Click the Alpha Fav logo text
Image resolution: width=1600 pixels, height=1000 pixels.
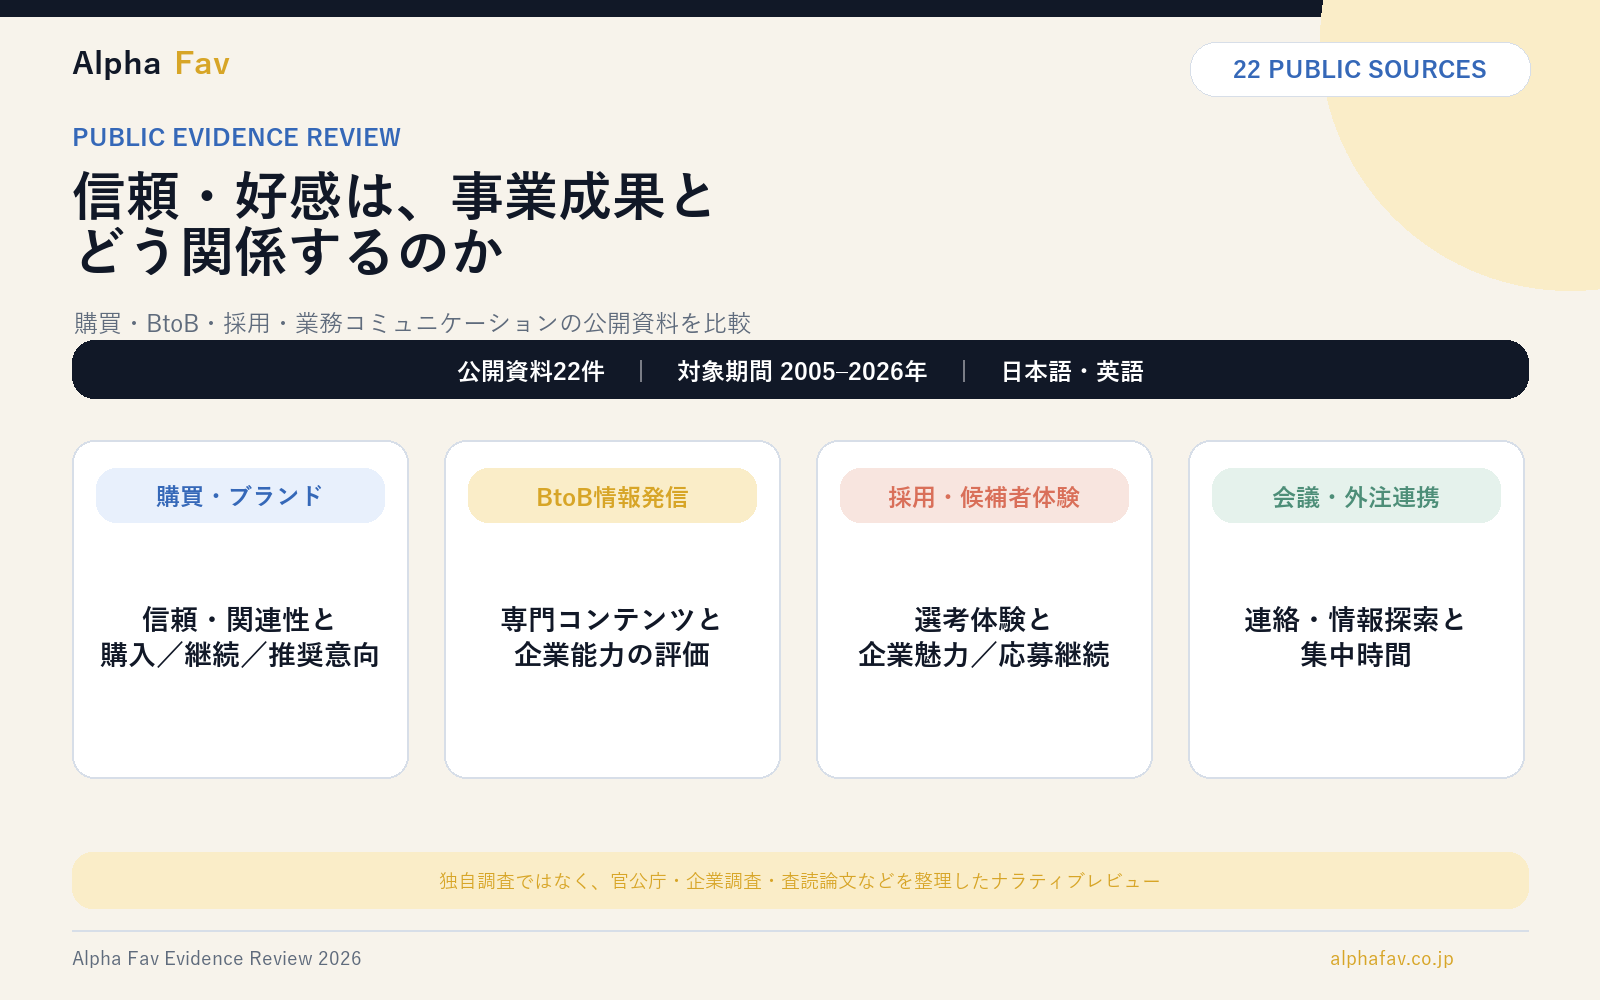click(x=151, y=64)
